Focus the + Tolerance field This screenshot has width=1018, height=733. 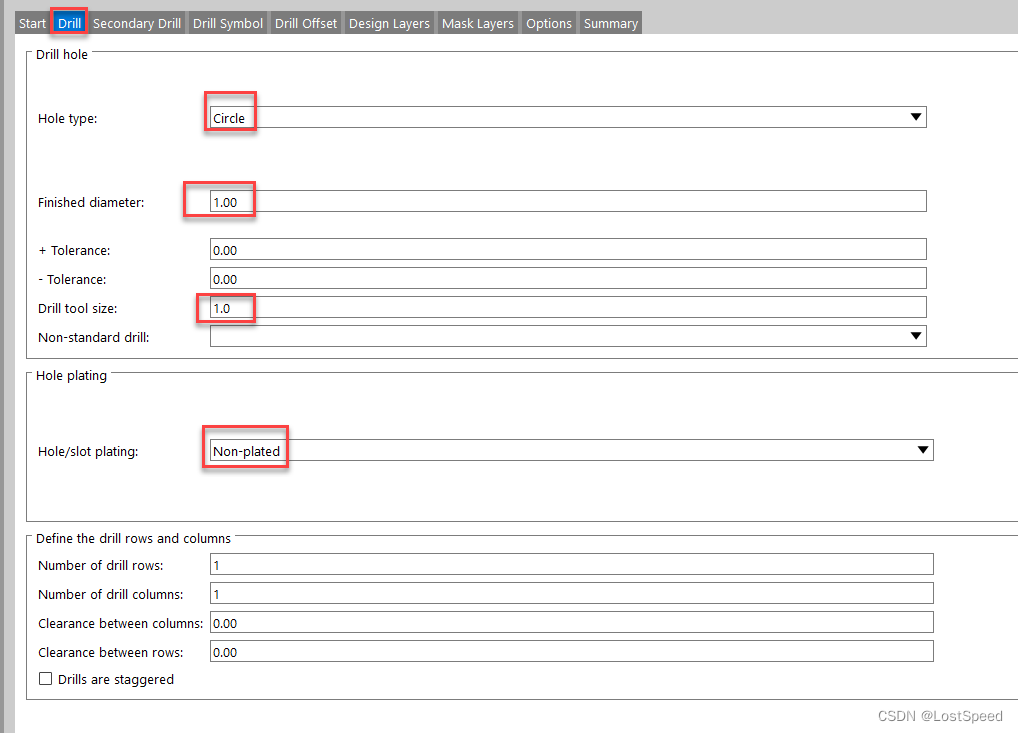pyautogui.click(x=568, y=250)
